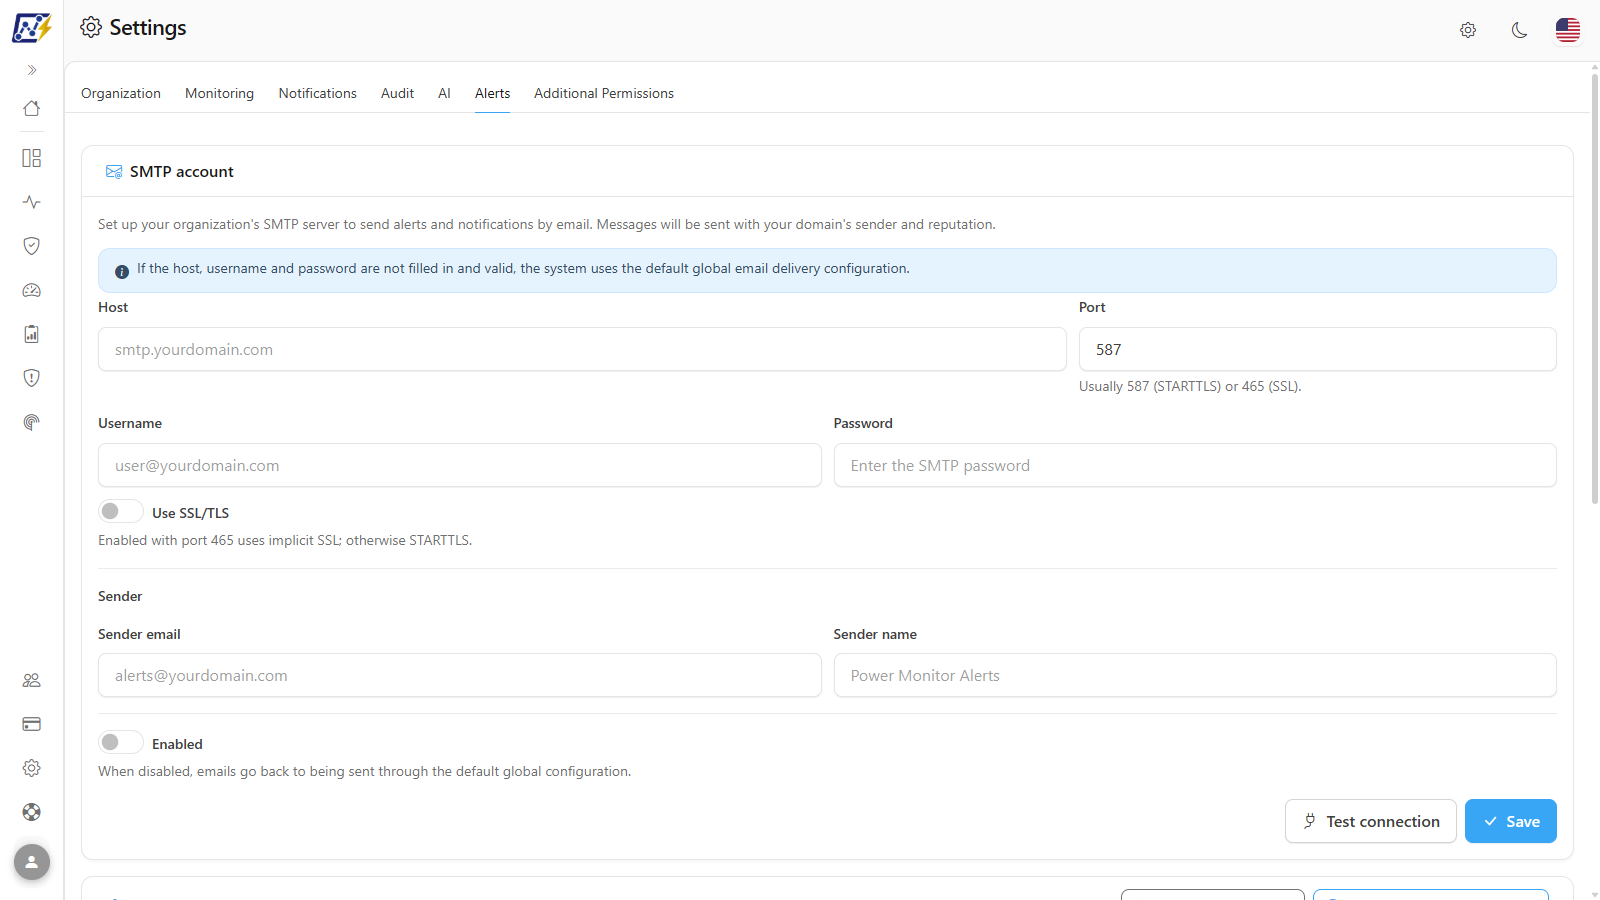The image size is (1600, 900).
Task: Switch to the Organization tab
Action: [121, 93]
